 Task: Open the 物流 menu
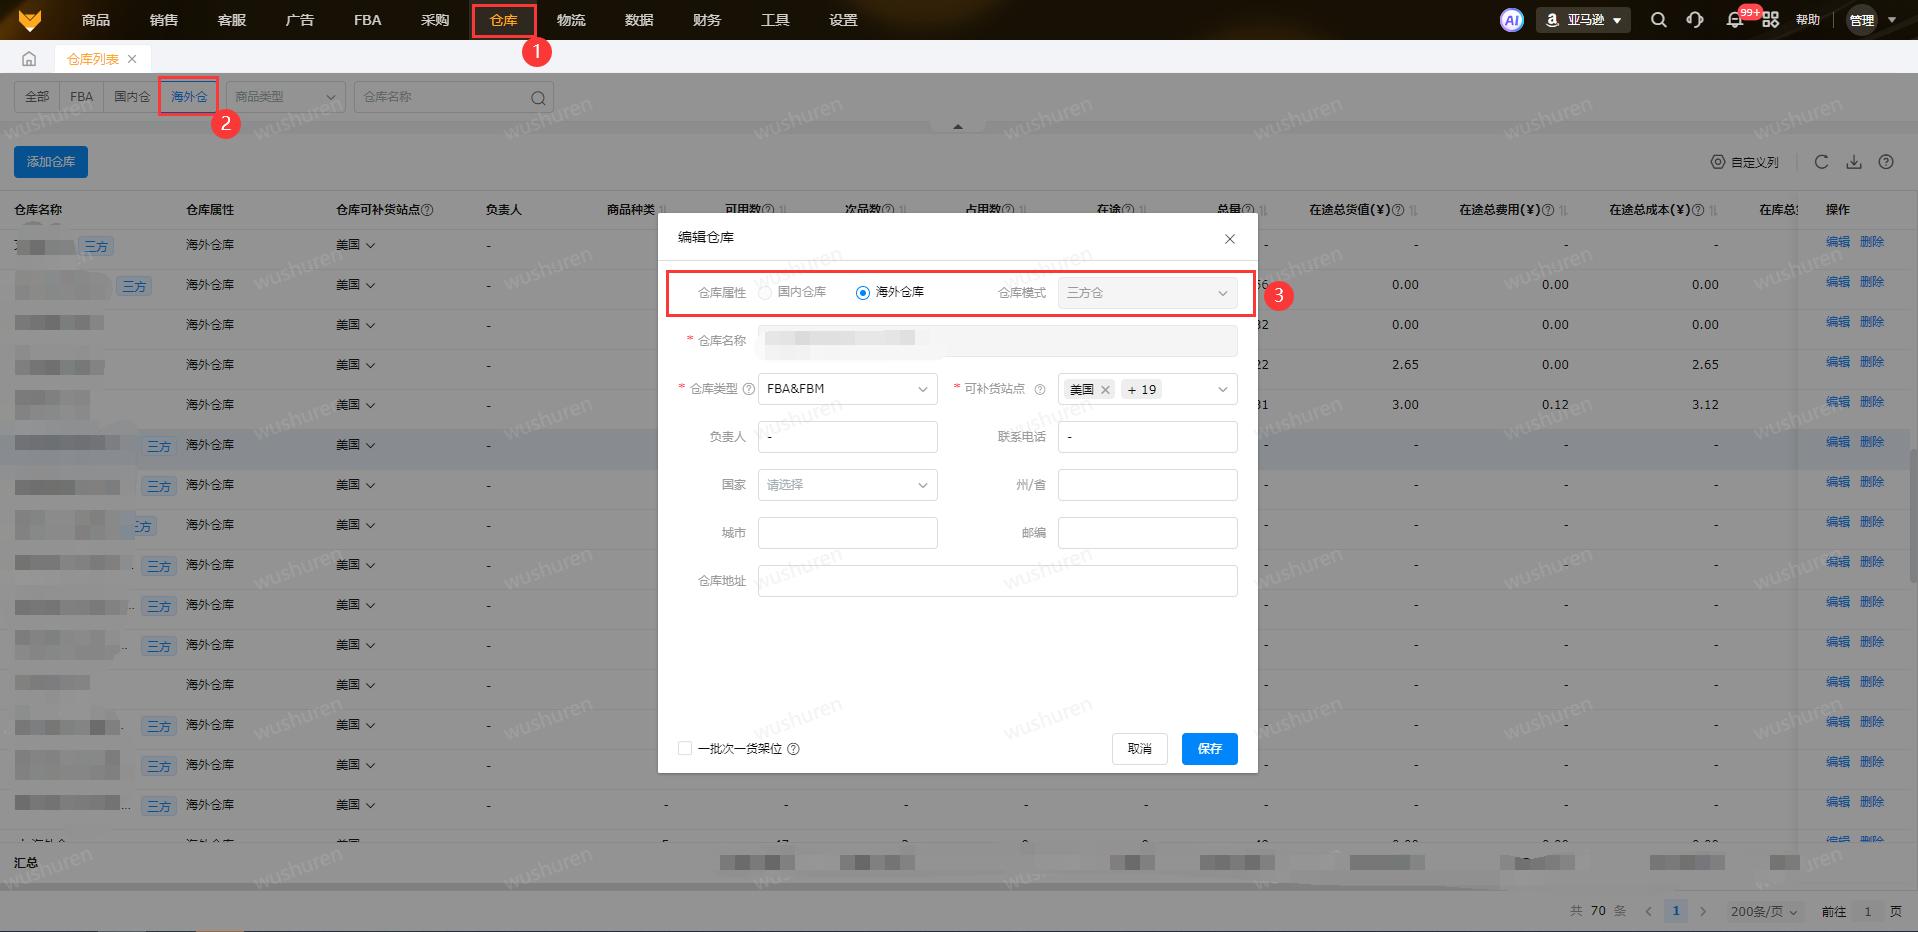pos(571,20)
